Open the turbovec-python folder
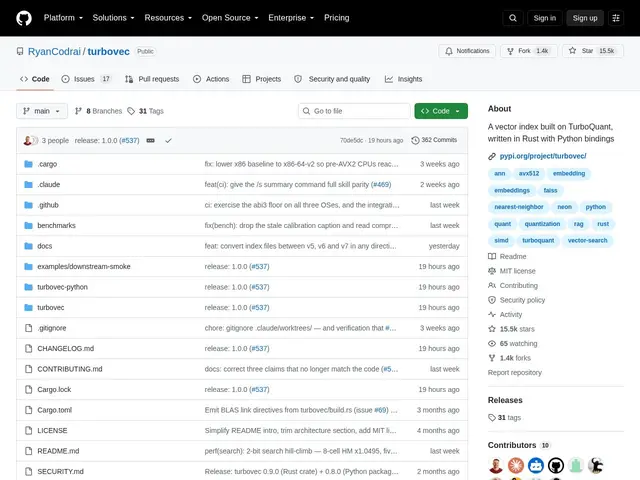This screenshot has height=480, width=640. click(x=62, y=287)
